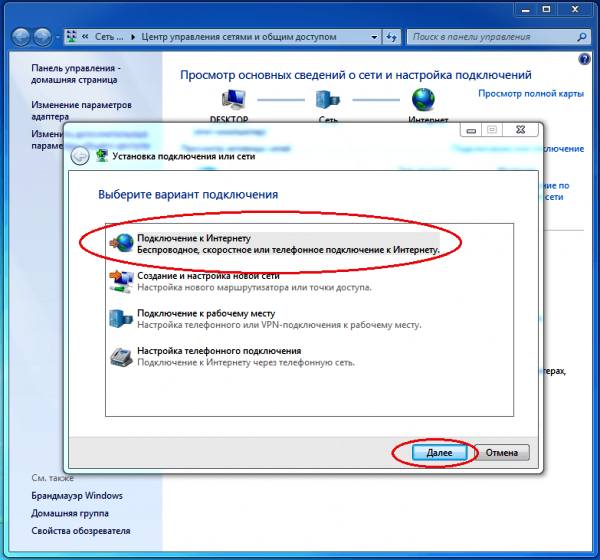
Task: Click the workplace connection server icon
Action: 121,318
